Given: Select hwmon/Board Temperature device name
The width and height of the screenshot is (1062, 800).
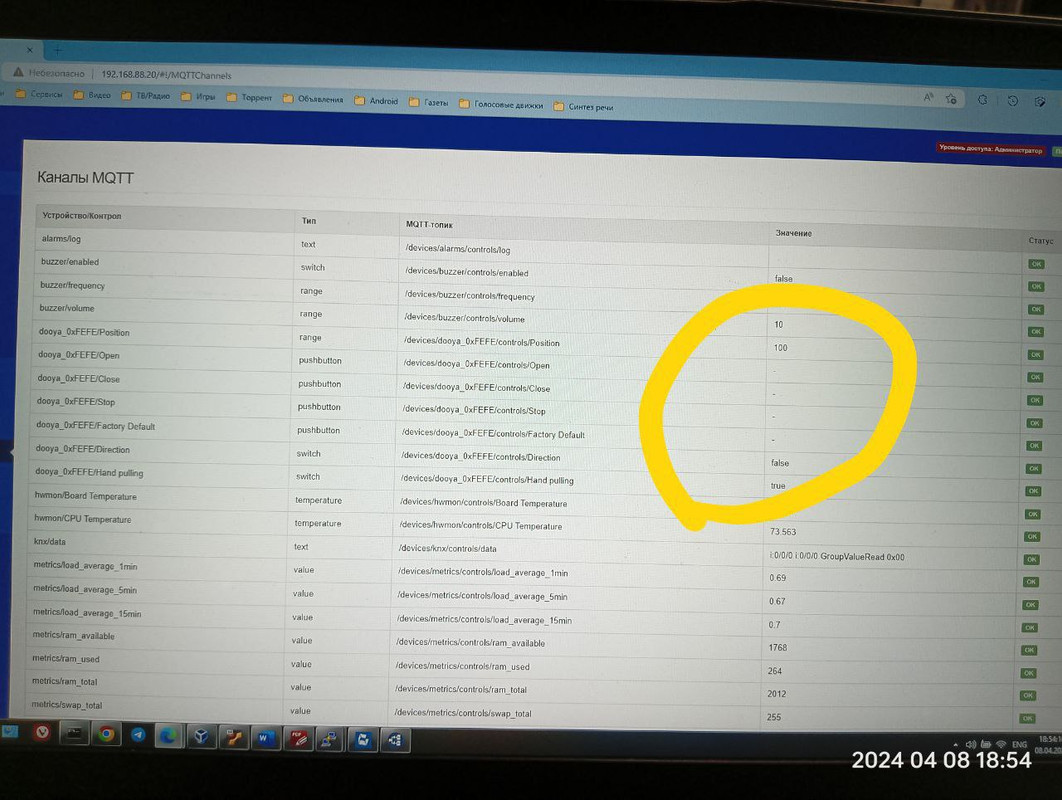Looking at the screenshot, I should [x=86, y=496].
